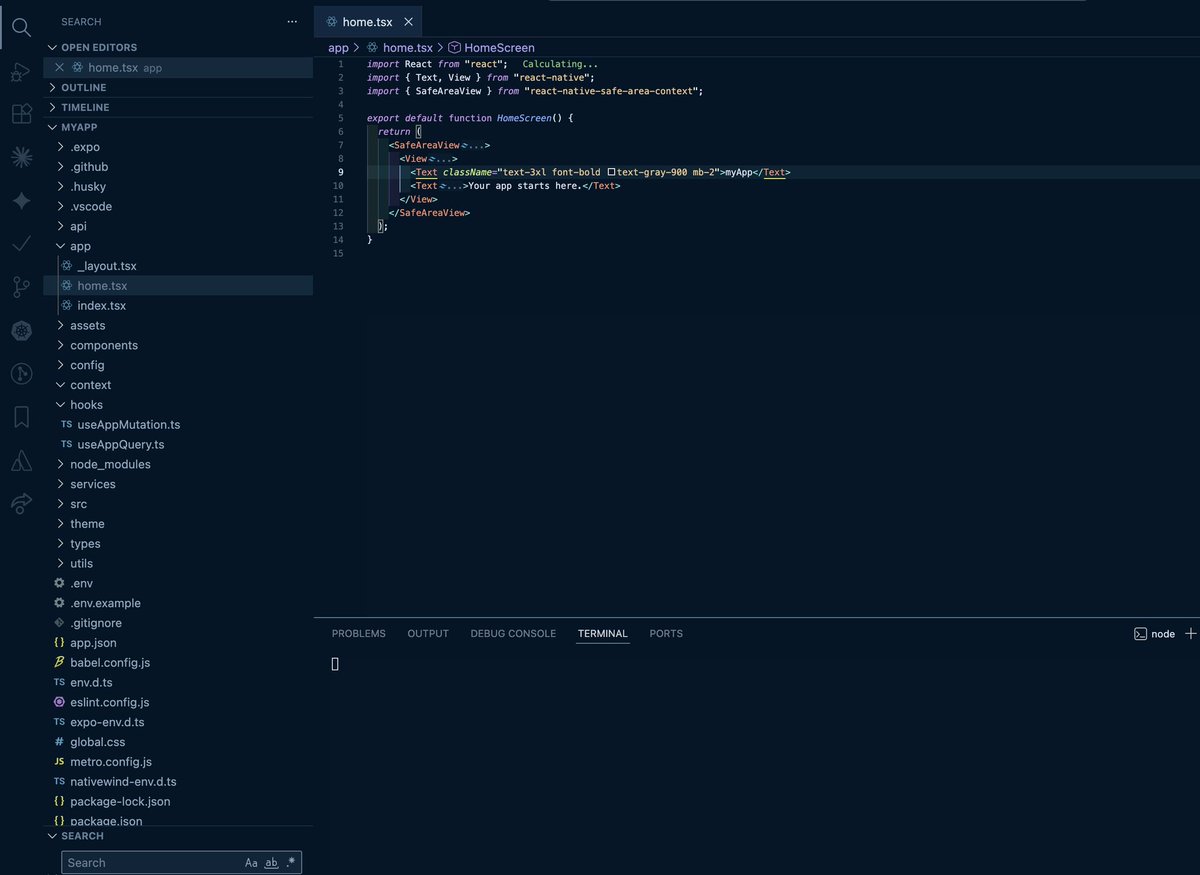Switch to the OUTPUT tab
The image size is (1200, 875).
[x=428, y=634]
